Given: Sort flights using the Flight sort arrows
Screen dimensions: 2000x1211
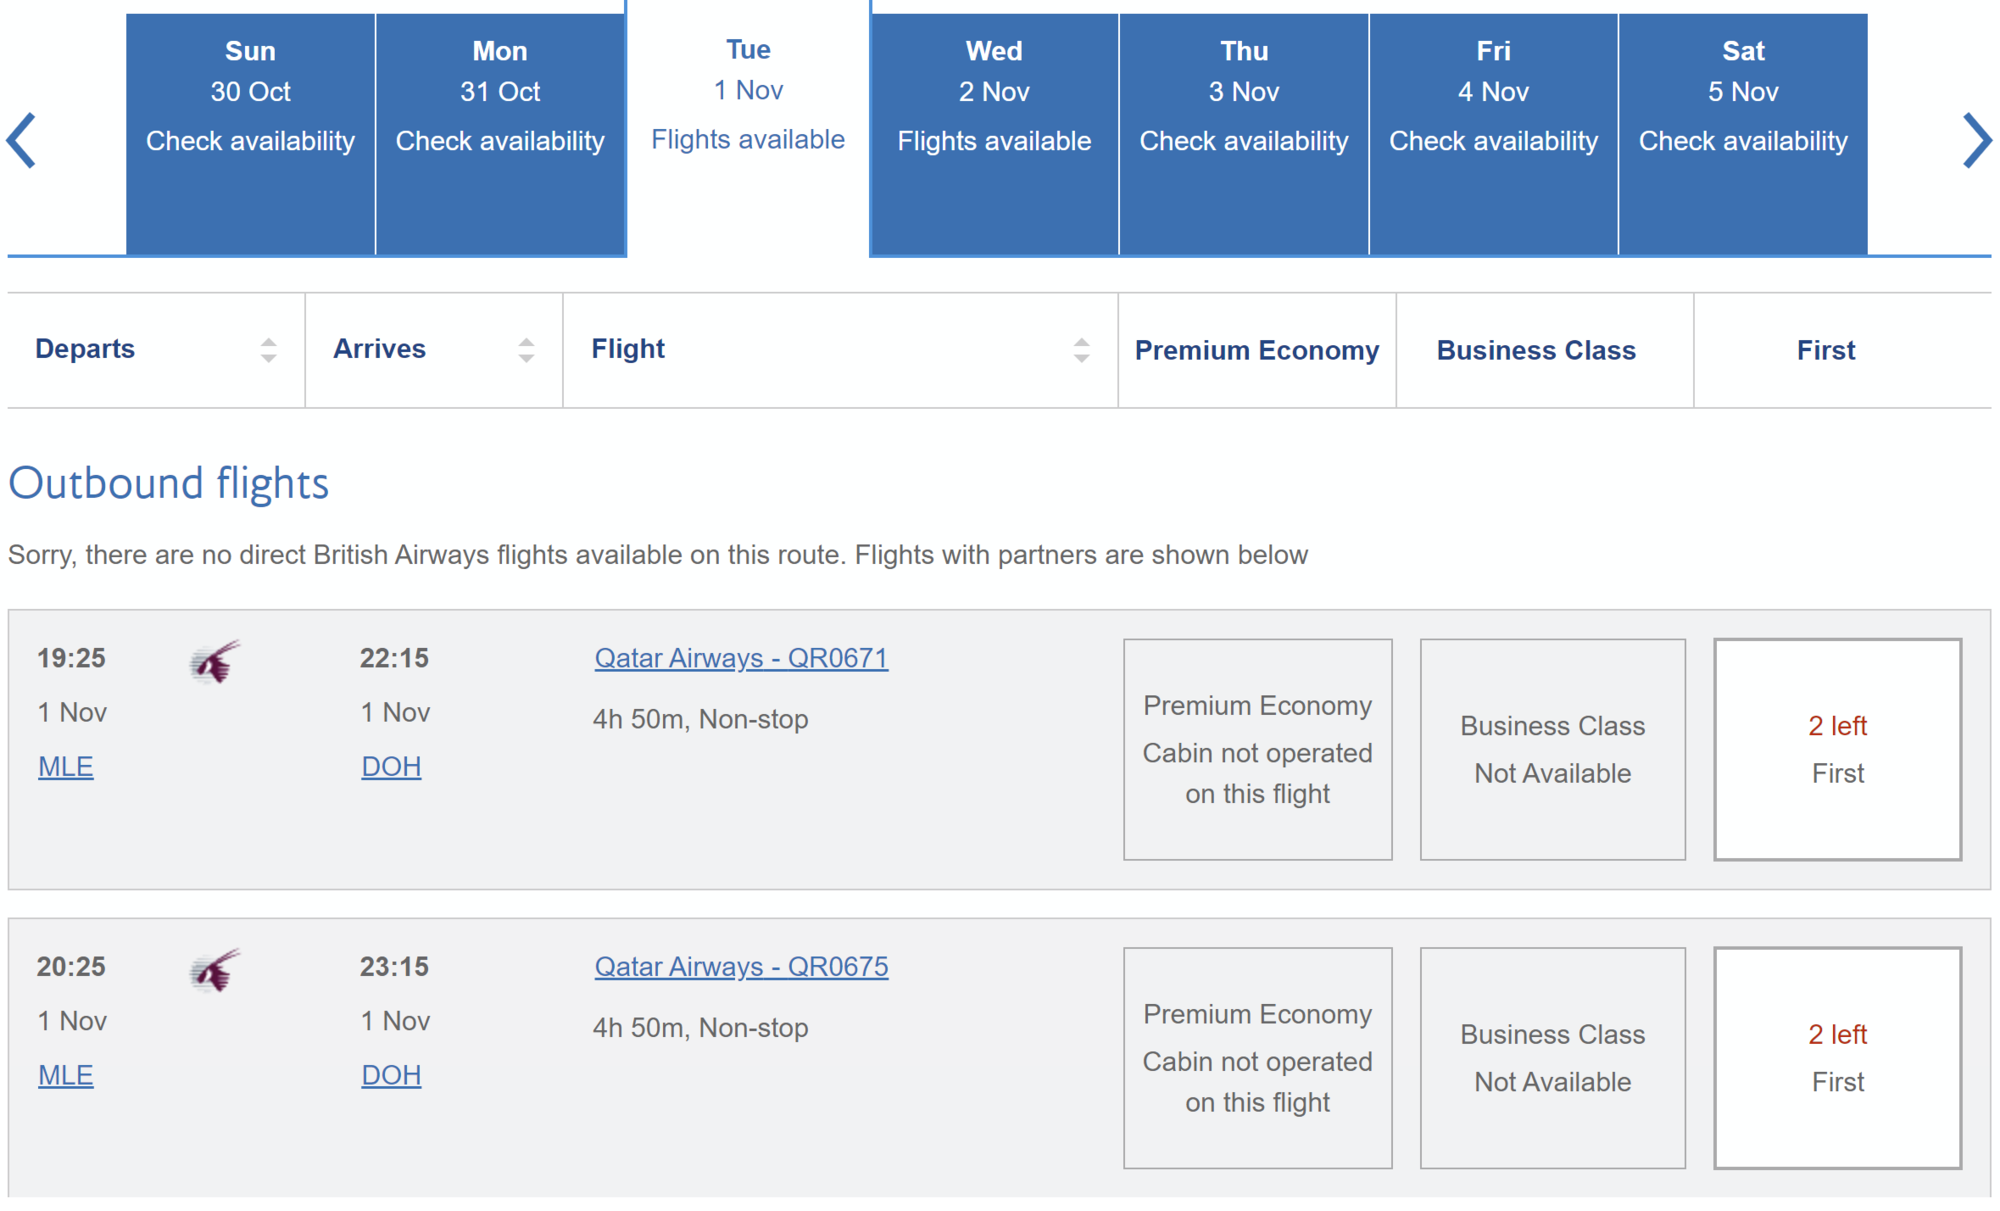Looking at the screenshot, I should [1082, 349].
